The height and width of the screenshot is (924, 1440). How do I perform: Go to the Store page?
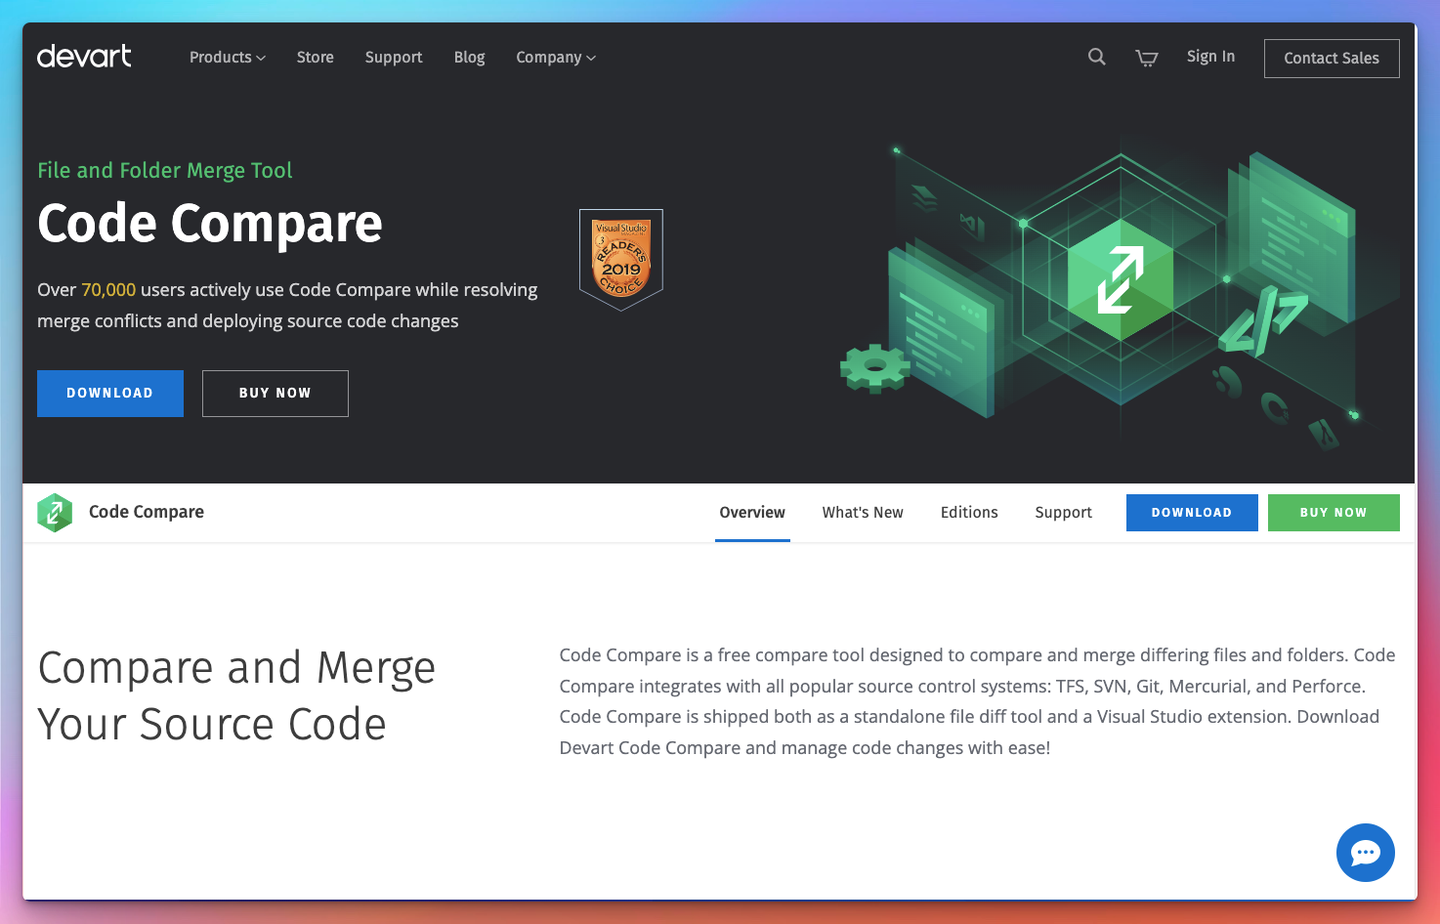[315, 57]
